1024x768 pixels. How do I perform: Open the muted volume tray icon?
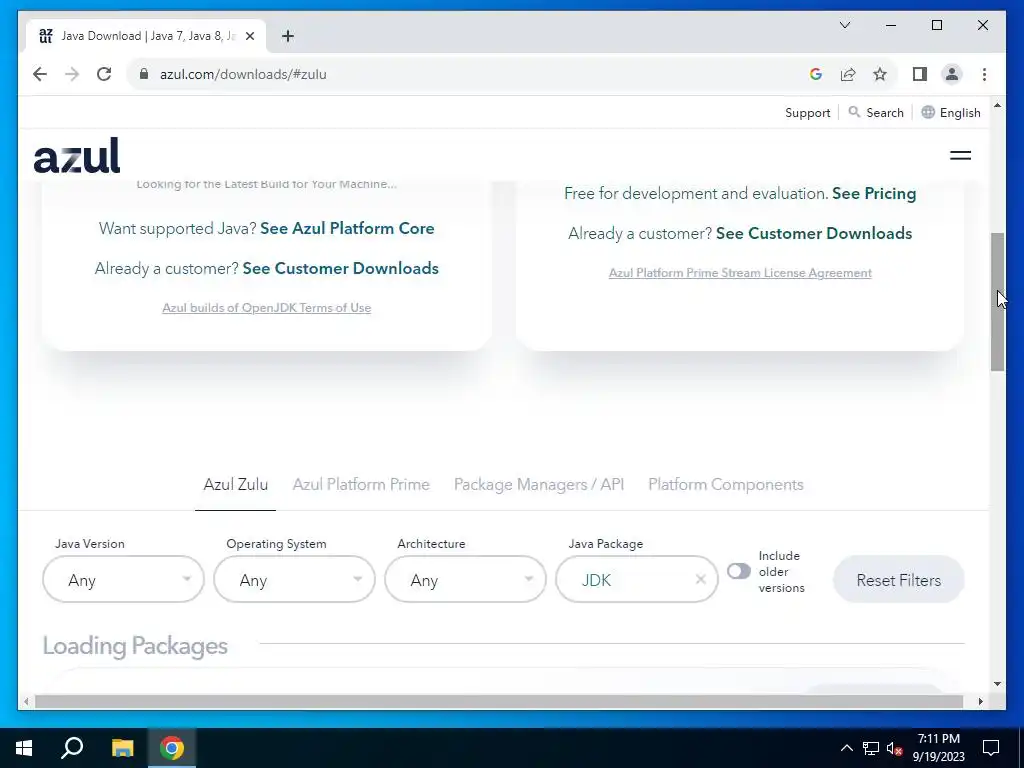click(x=894, y=748)
